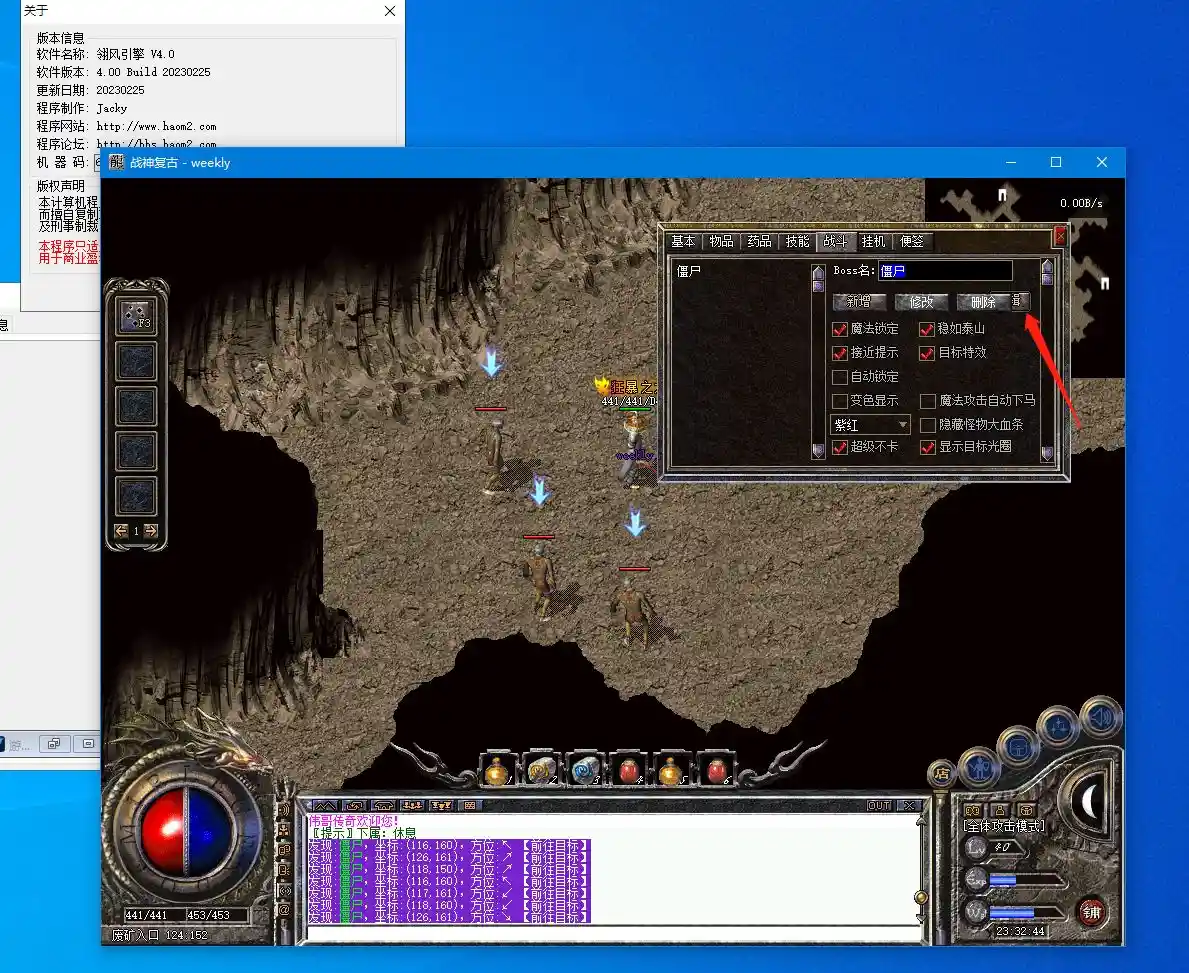
Task: Click the OUT button above the chat box
Action: pos(879,805)
